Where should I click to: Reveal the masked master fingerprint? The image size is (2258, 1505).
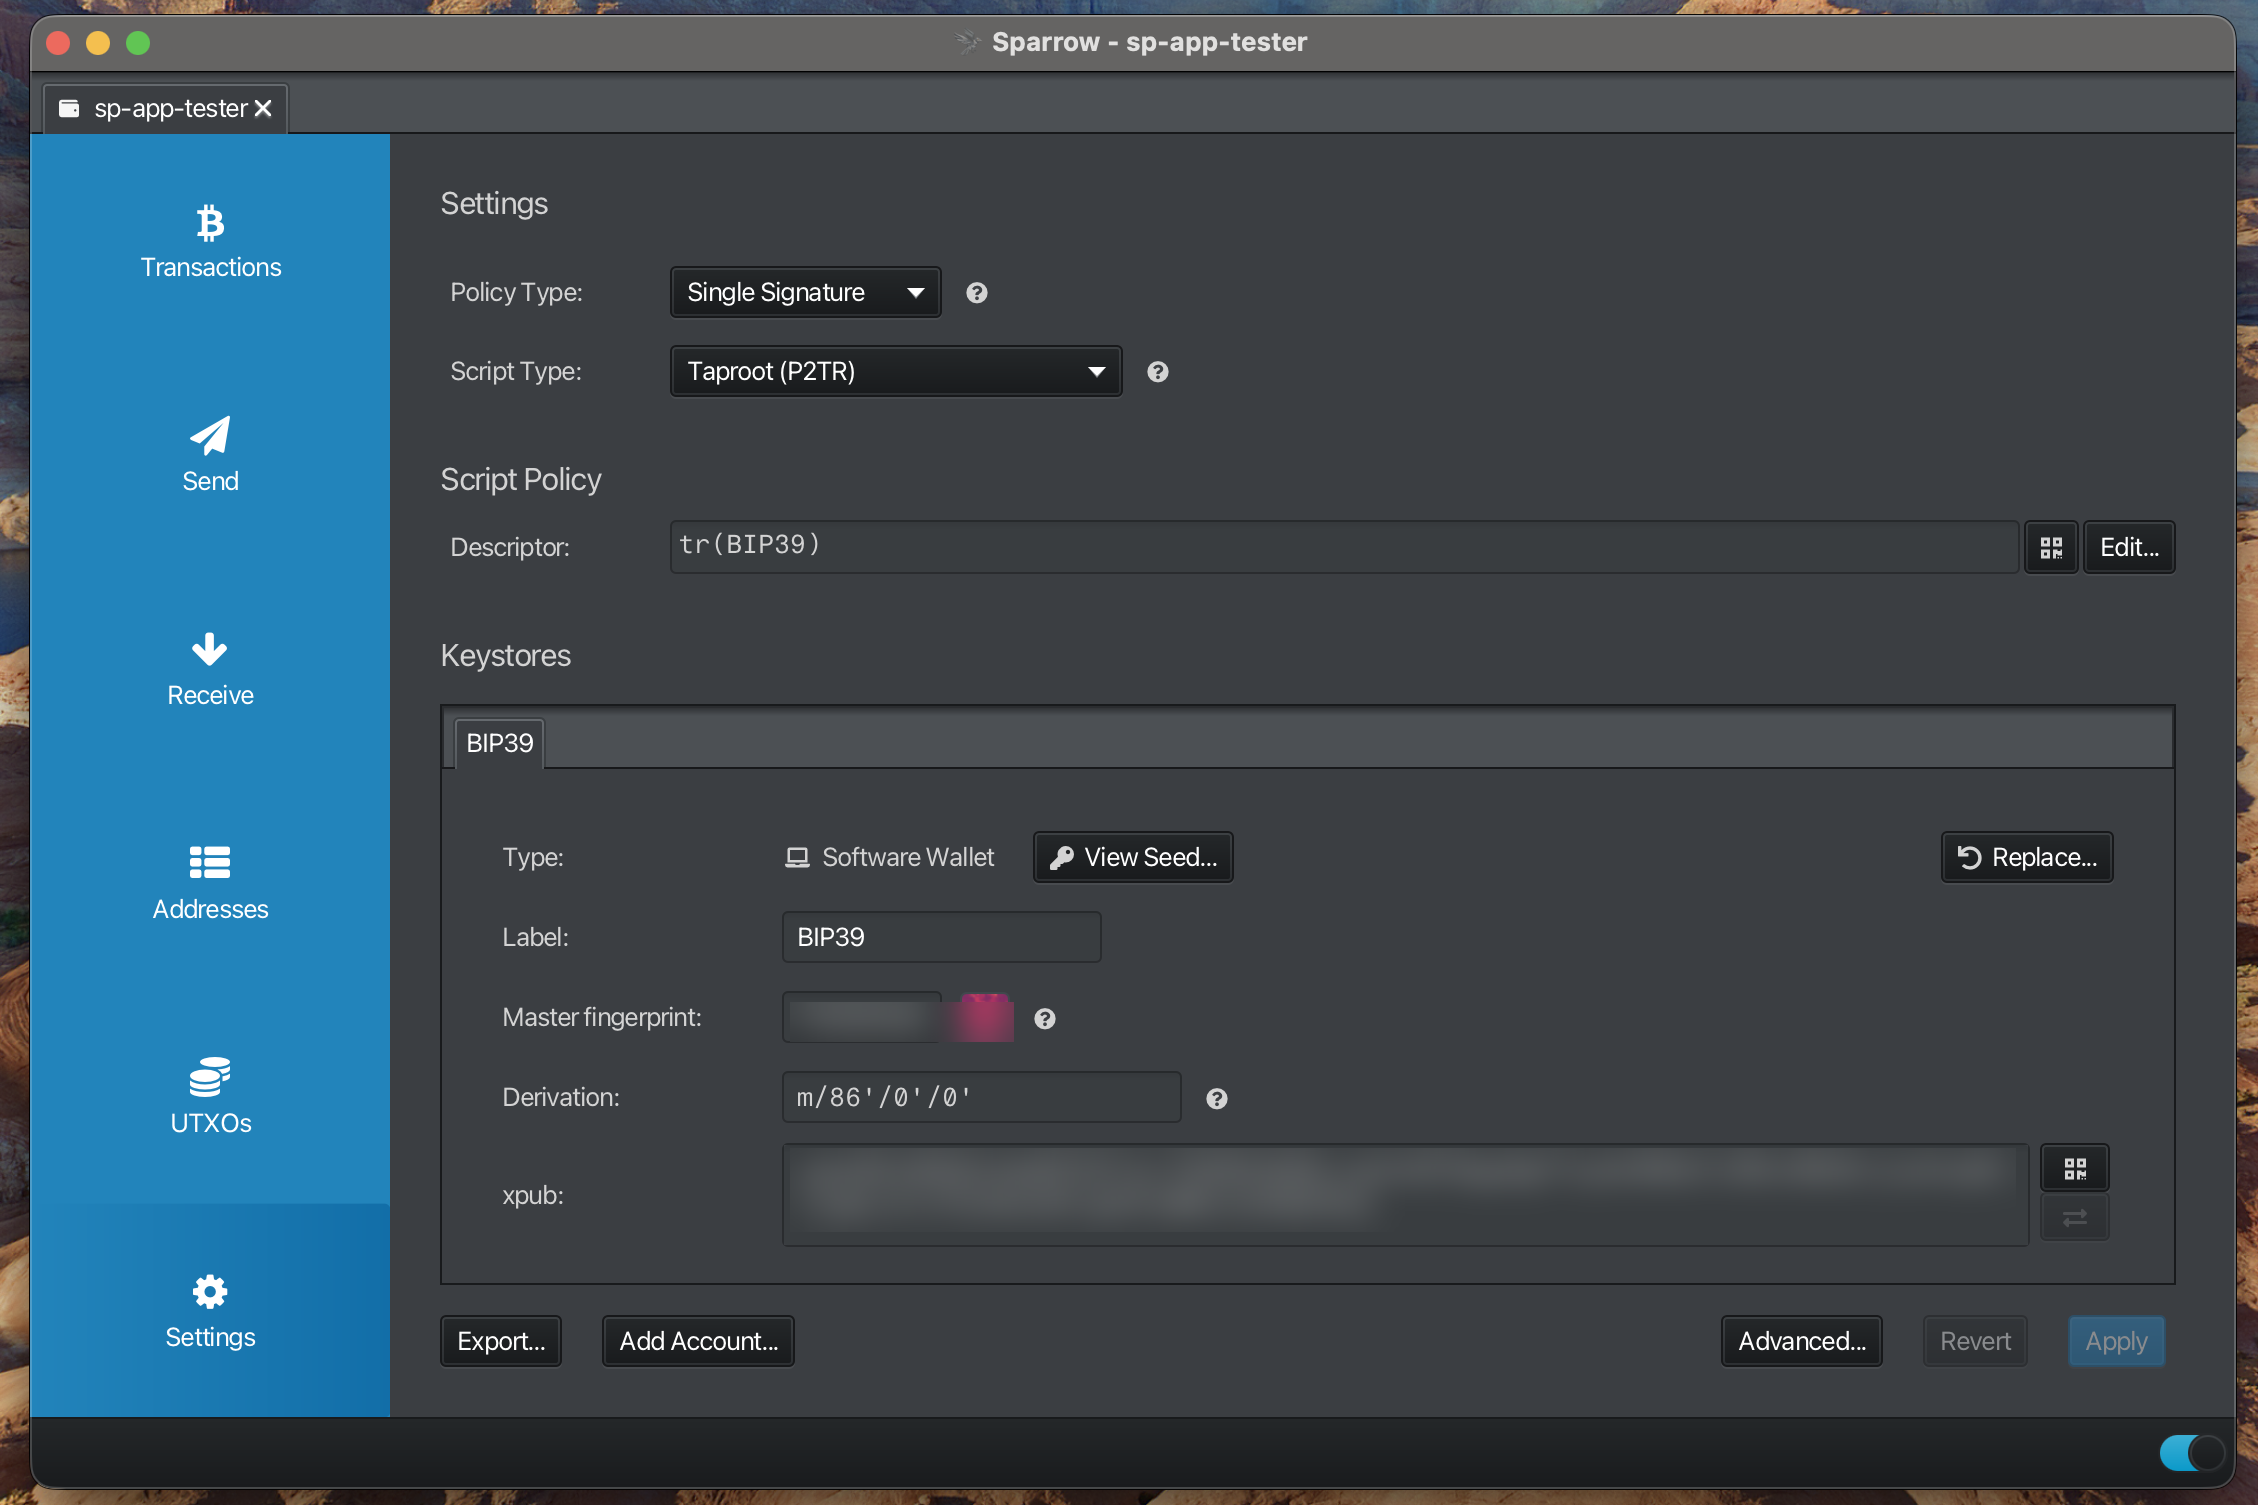pyautogui.click(x=861, y=1017)
